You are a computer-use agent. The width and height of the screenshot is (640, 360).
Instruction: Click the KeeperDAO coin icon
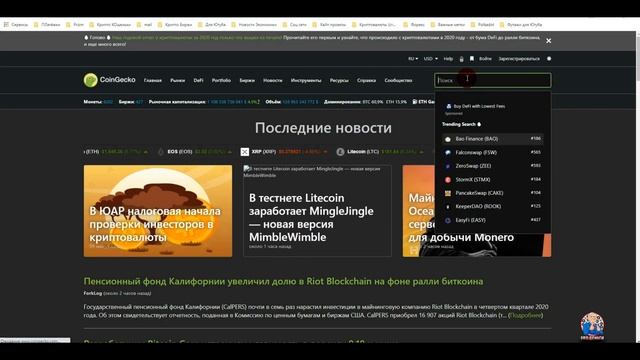pos(448,207)
